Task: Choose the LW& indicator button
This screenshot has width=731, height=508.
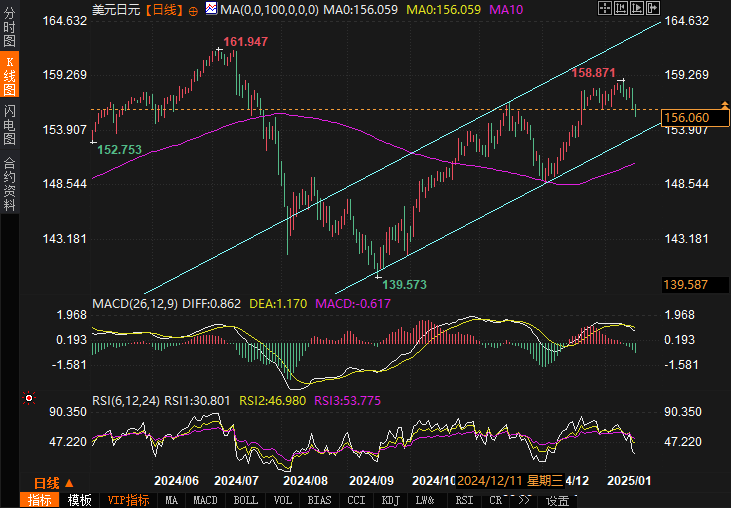Action: 425,500
